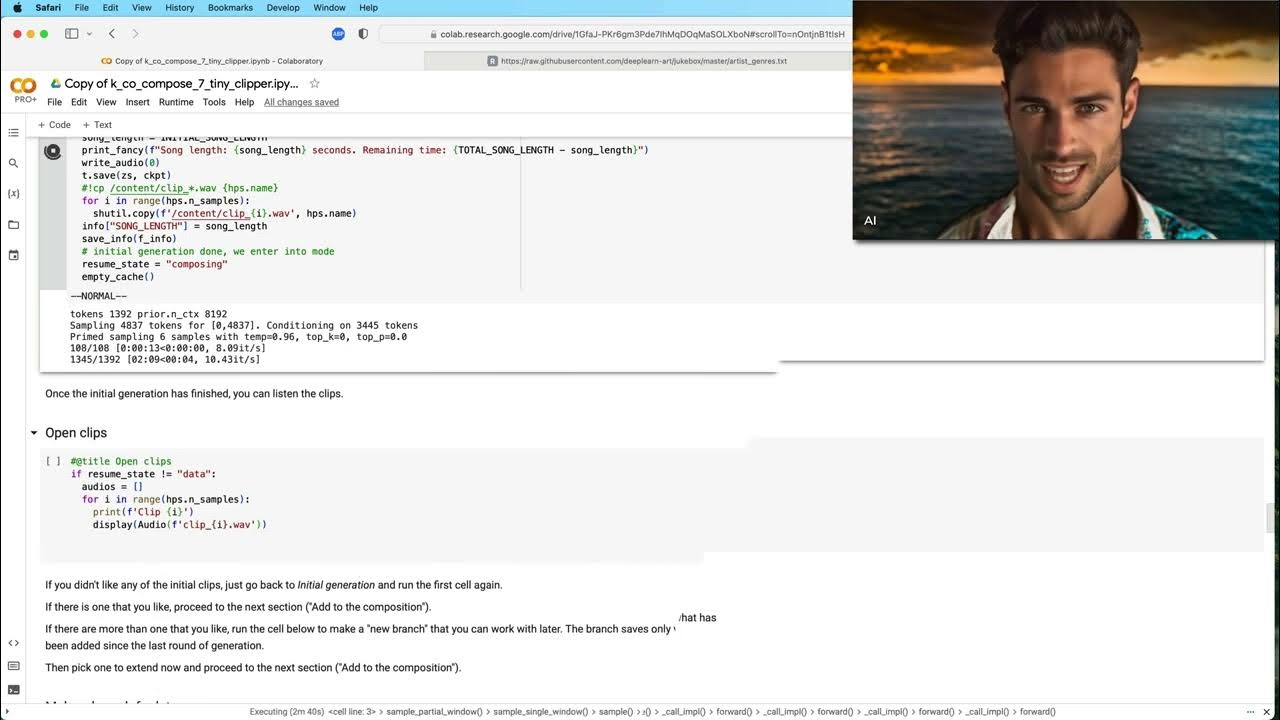
Task: Click the Safari address bar
Action: [x=615, y=34]
